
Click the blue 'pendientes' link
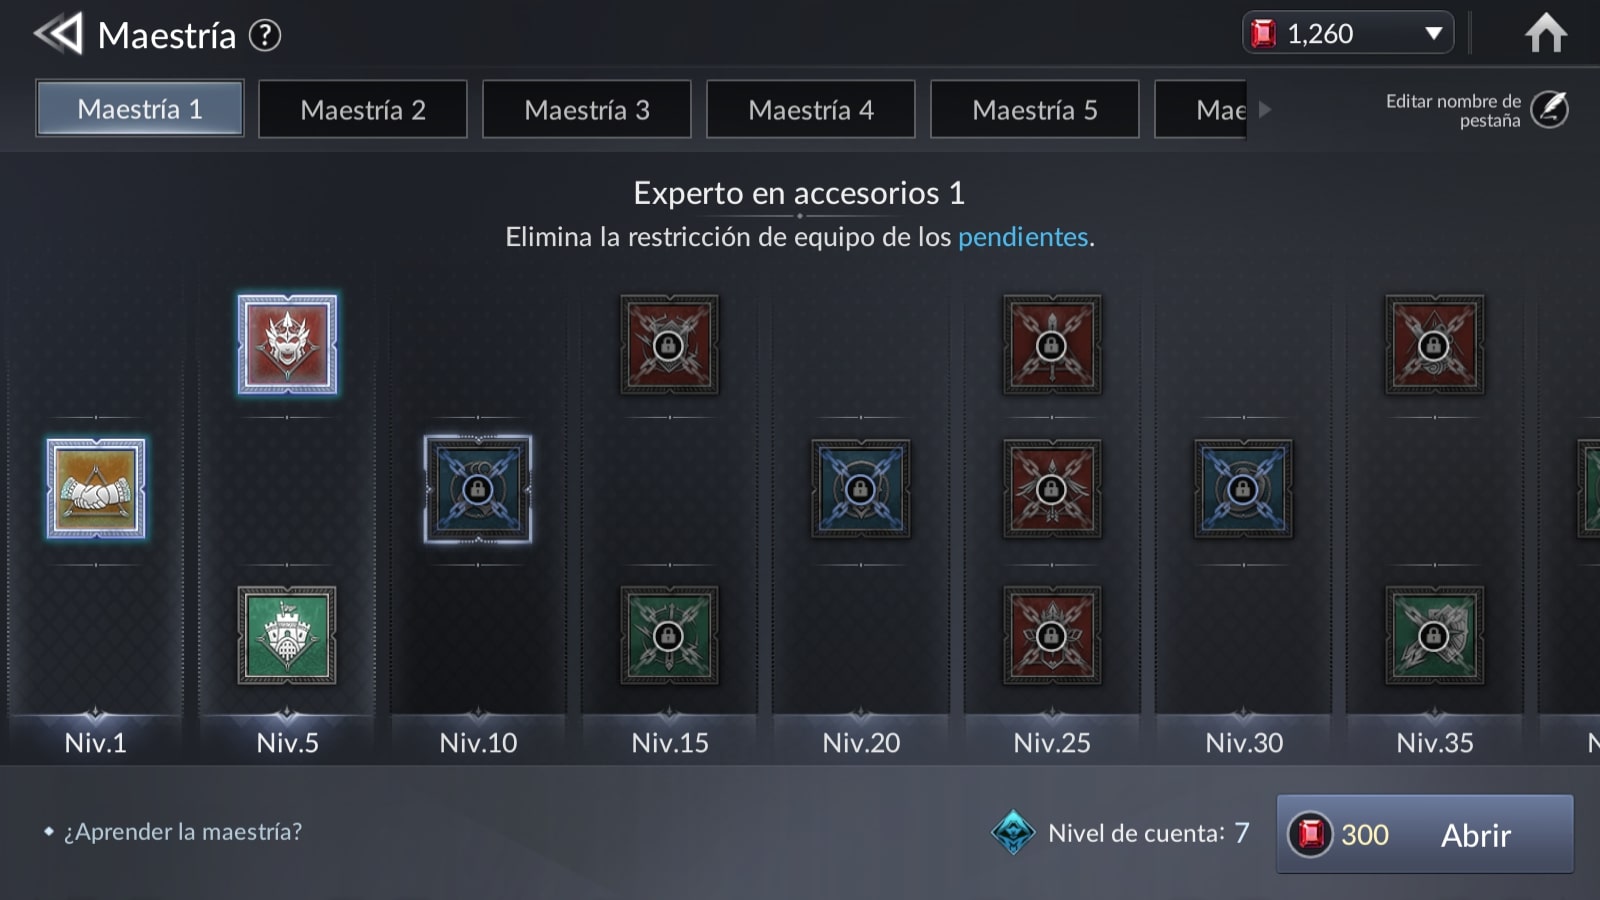(1023, 237)
